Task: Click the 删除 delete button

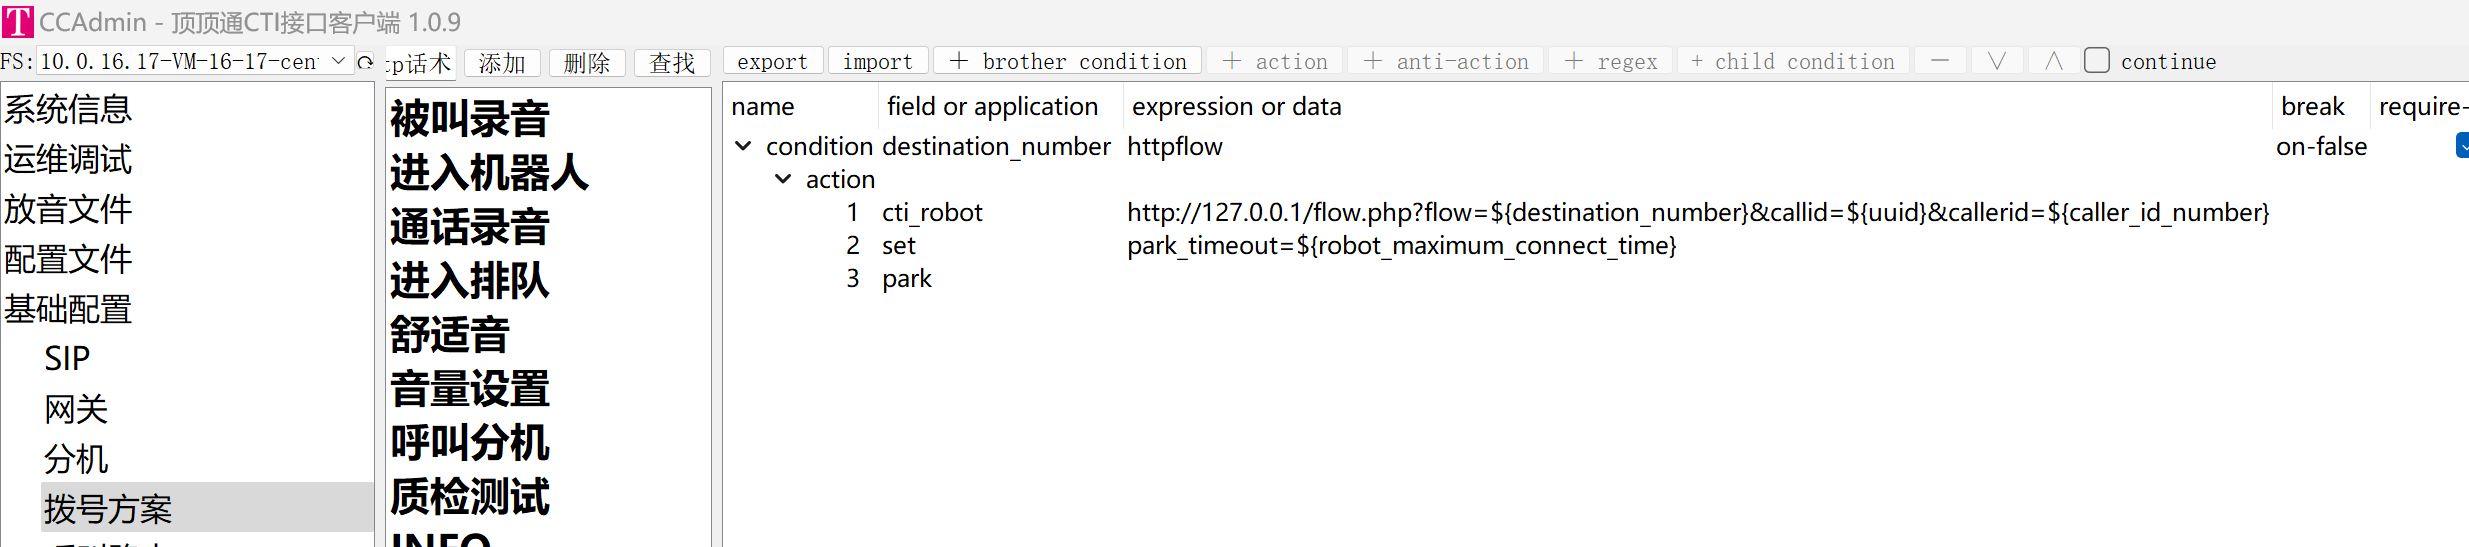Action: 587,63
